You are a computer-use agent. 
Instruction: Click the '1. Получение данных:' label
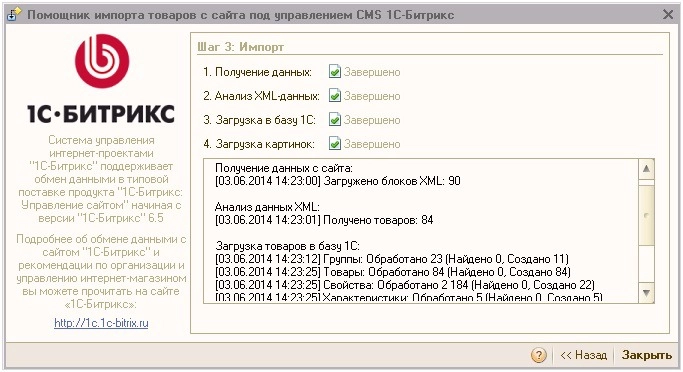[257, 72]
